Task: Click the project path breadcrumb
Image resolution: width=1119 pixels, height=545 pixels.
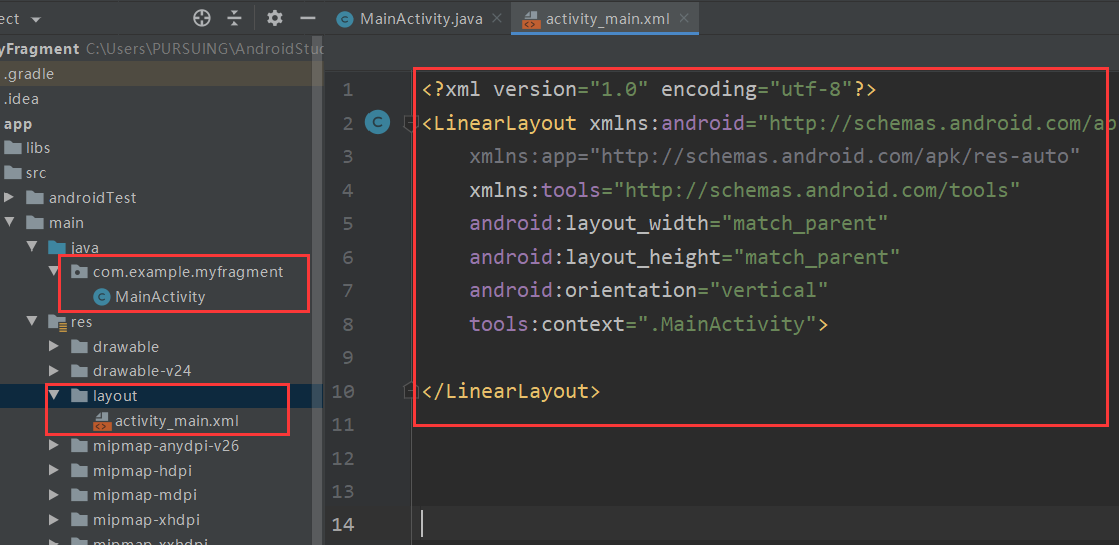Action: 205,49
